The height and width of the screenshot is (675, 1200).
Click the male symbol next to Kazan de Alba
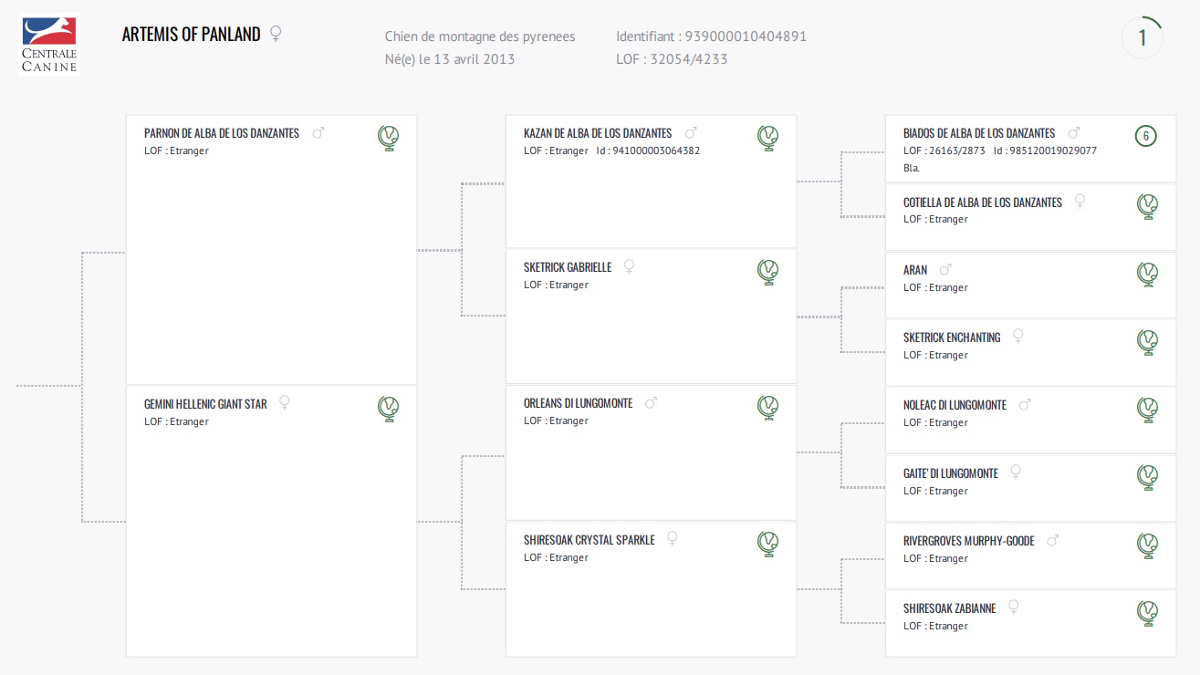690,133
